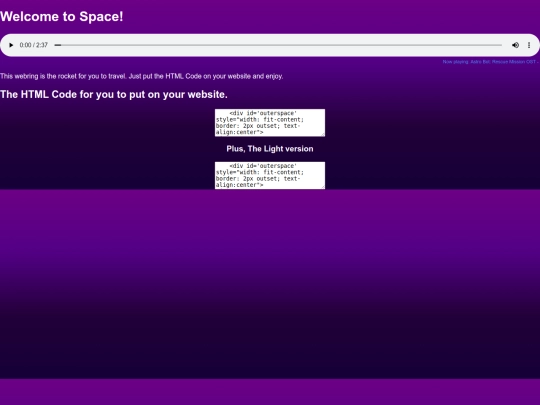Mute the audio player volume
Screen dimensions: 540x405
click(515, 45)
